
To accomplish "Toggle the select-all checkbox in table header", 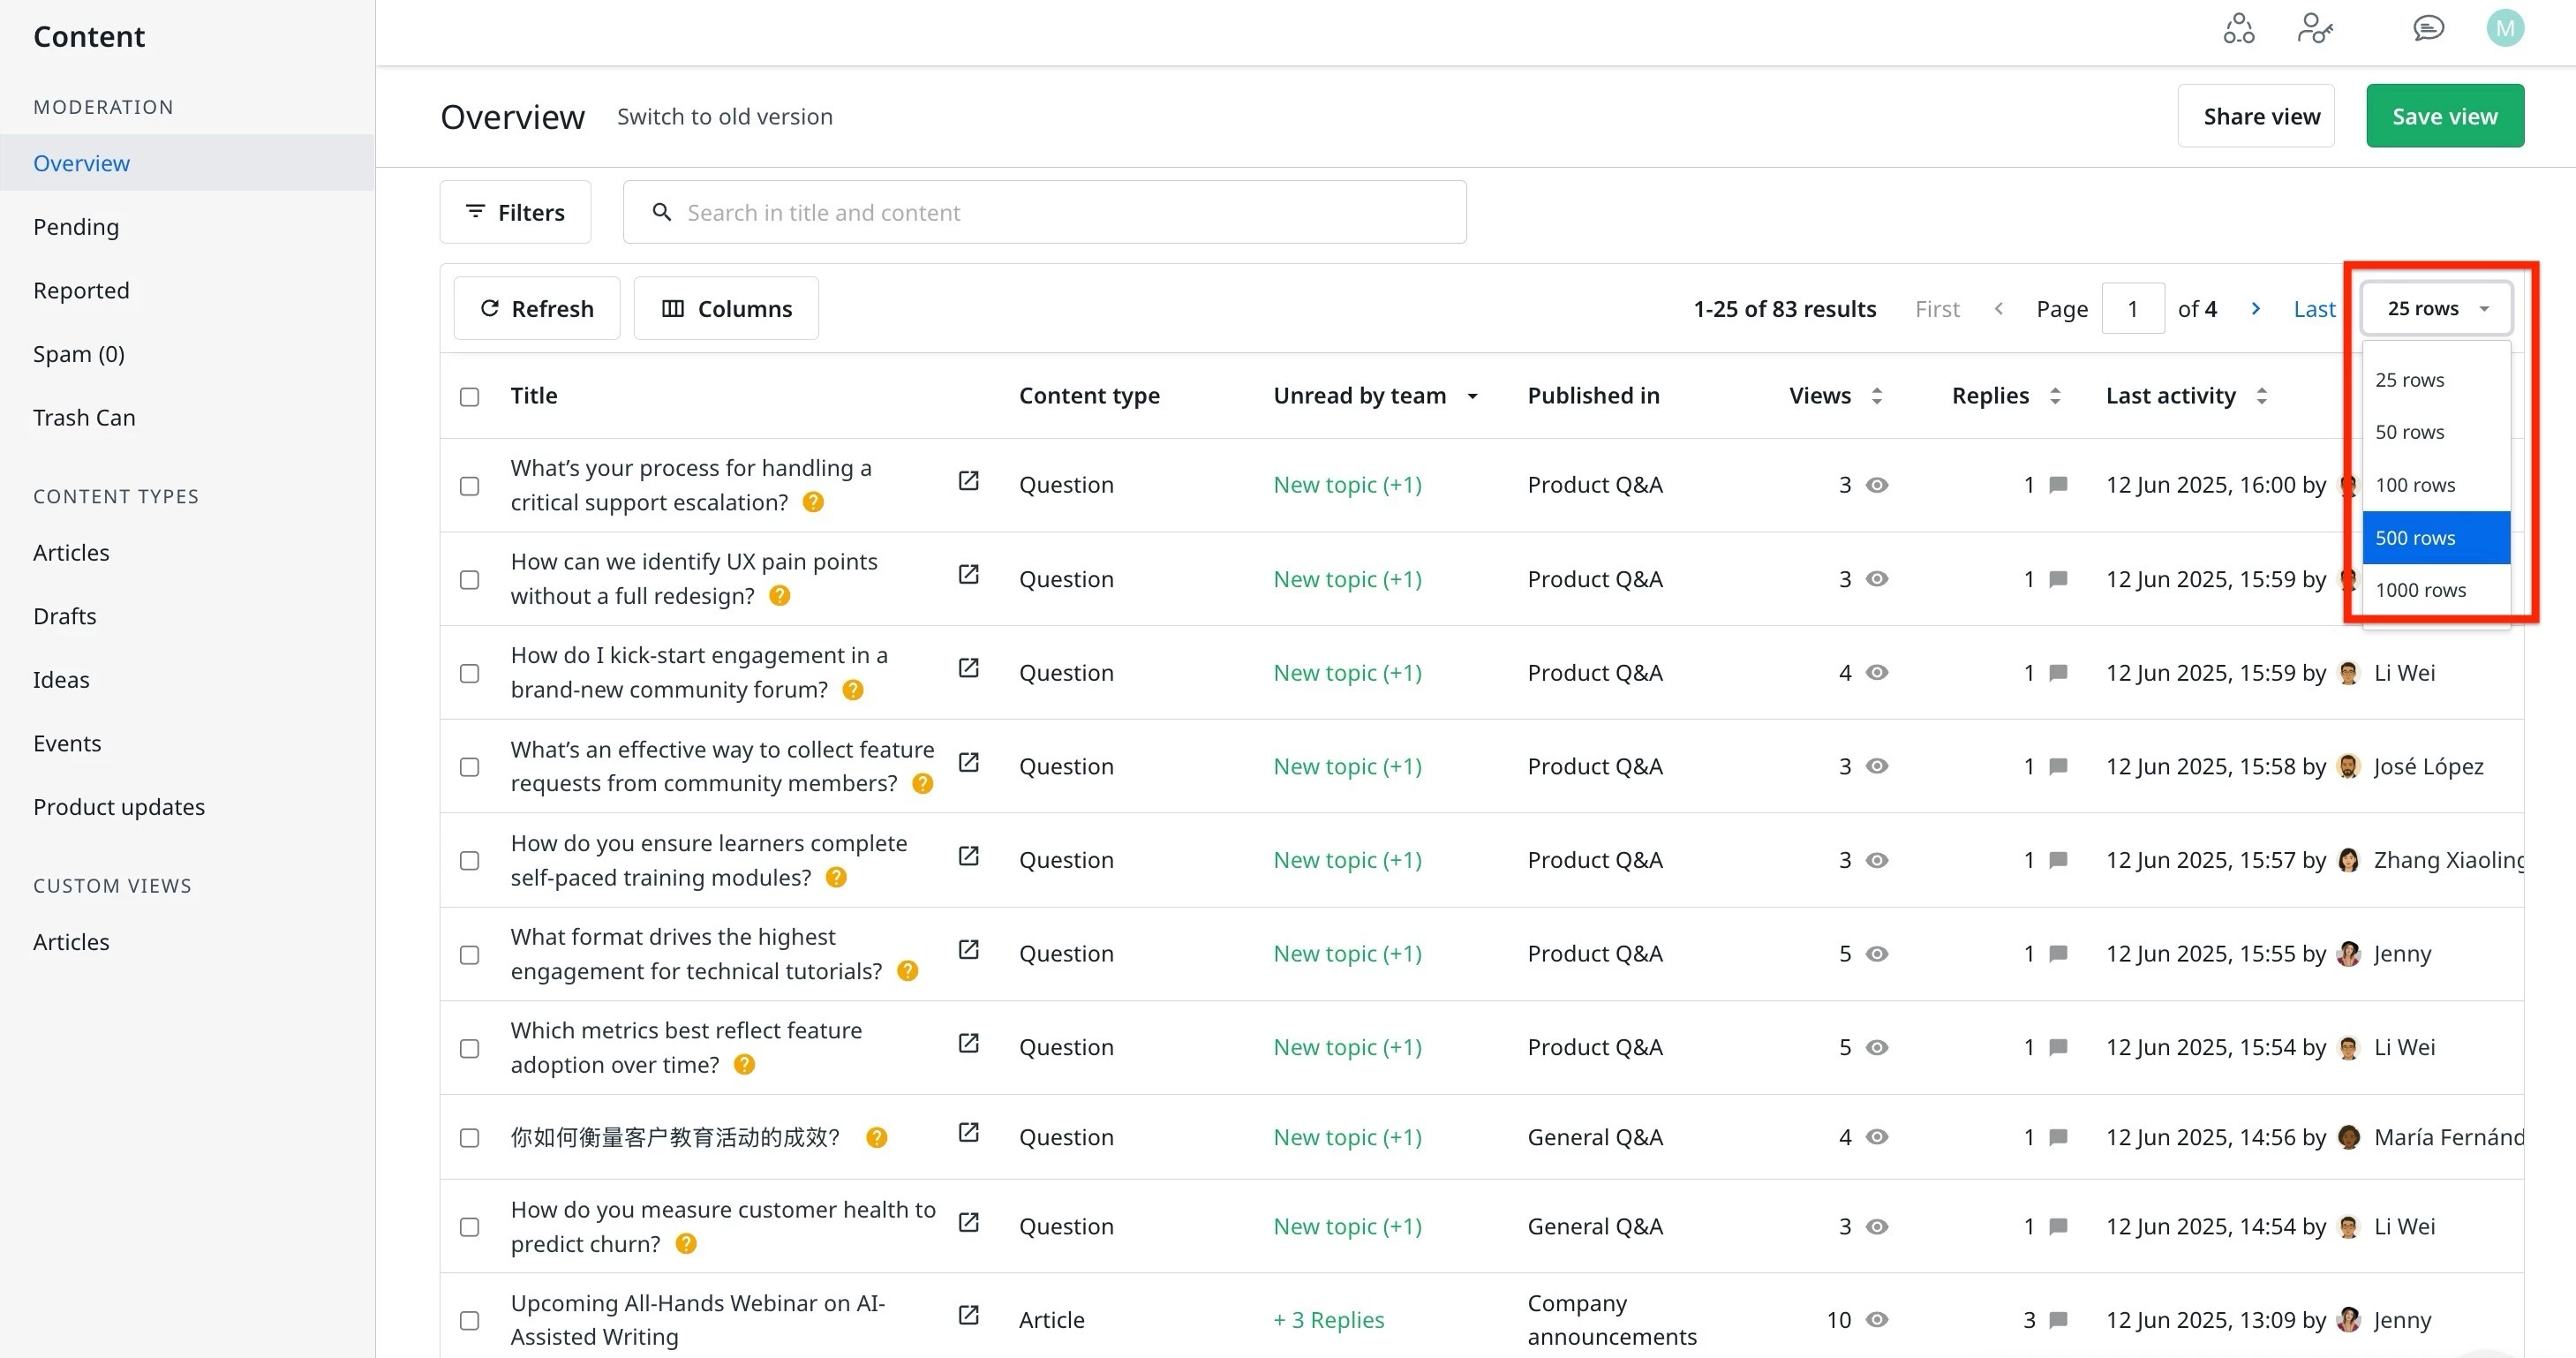I will (x=469, y=397).
